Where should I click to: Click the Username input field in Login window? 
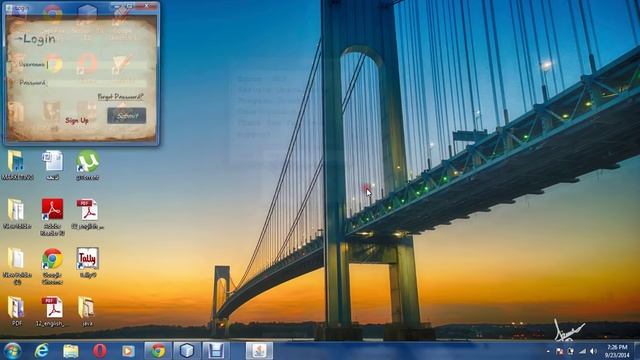[97, 65]
